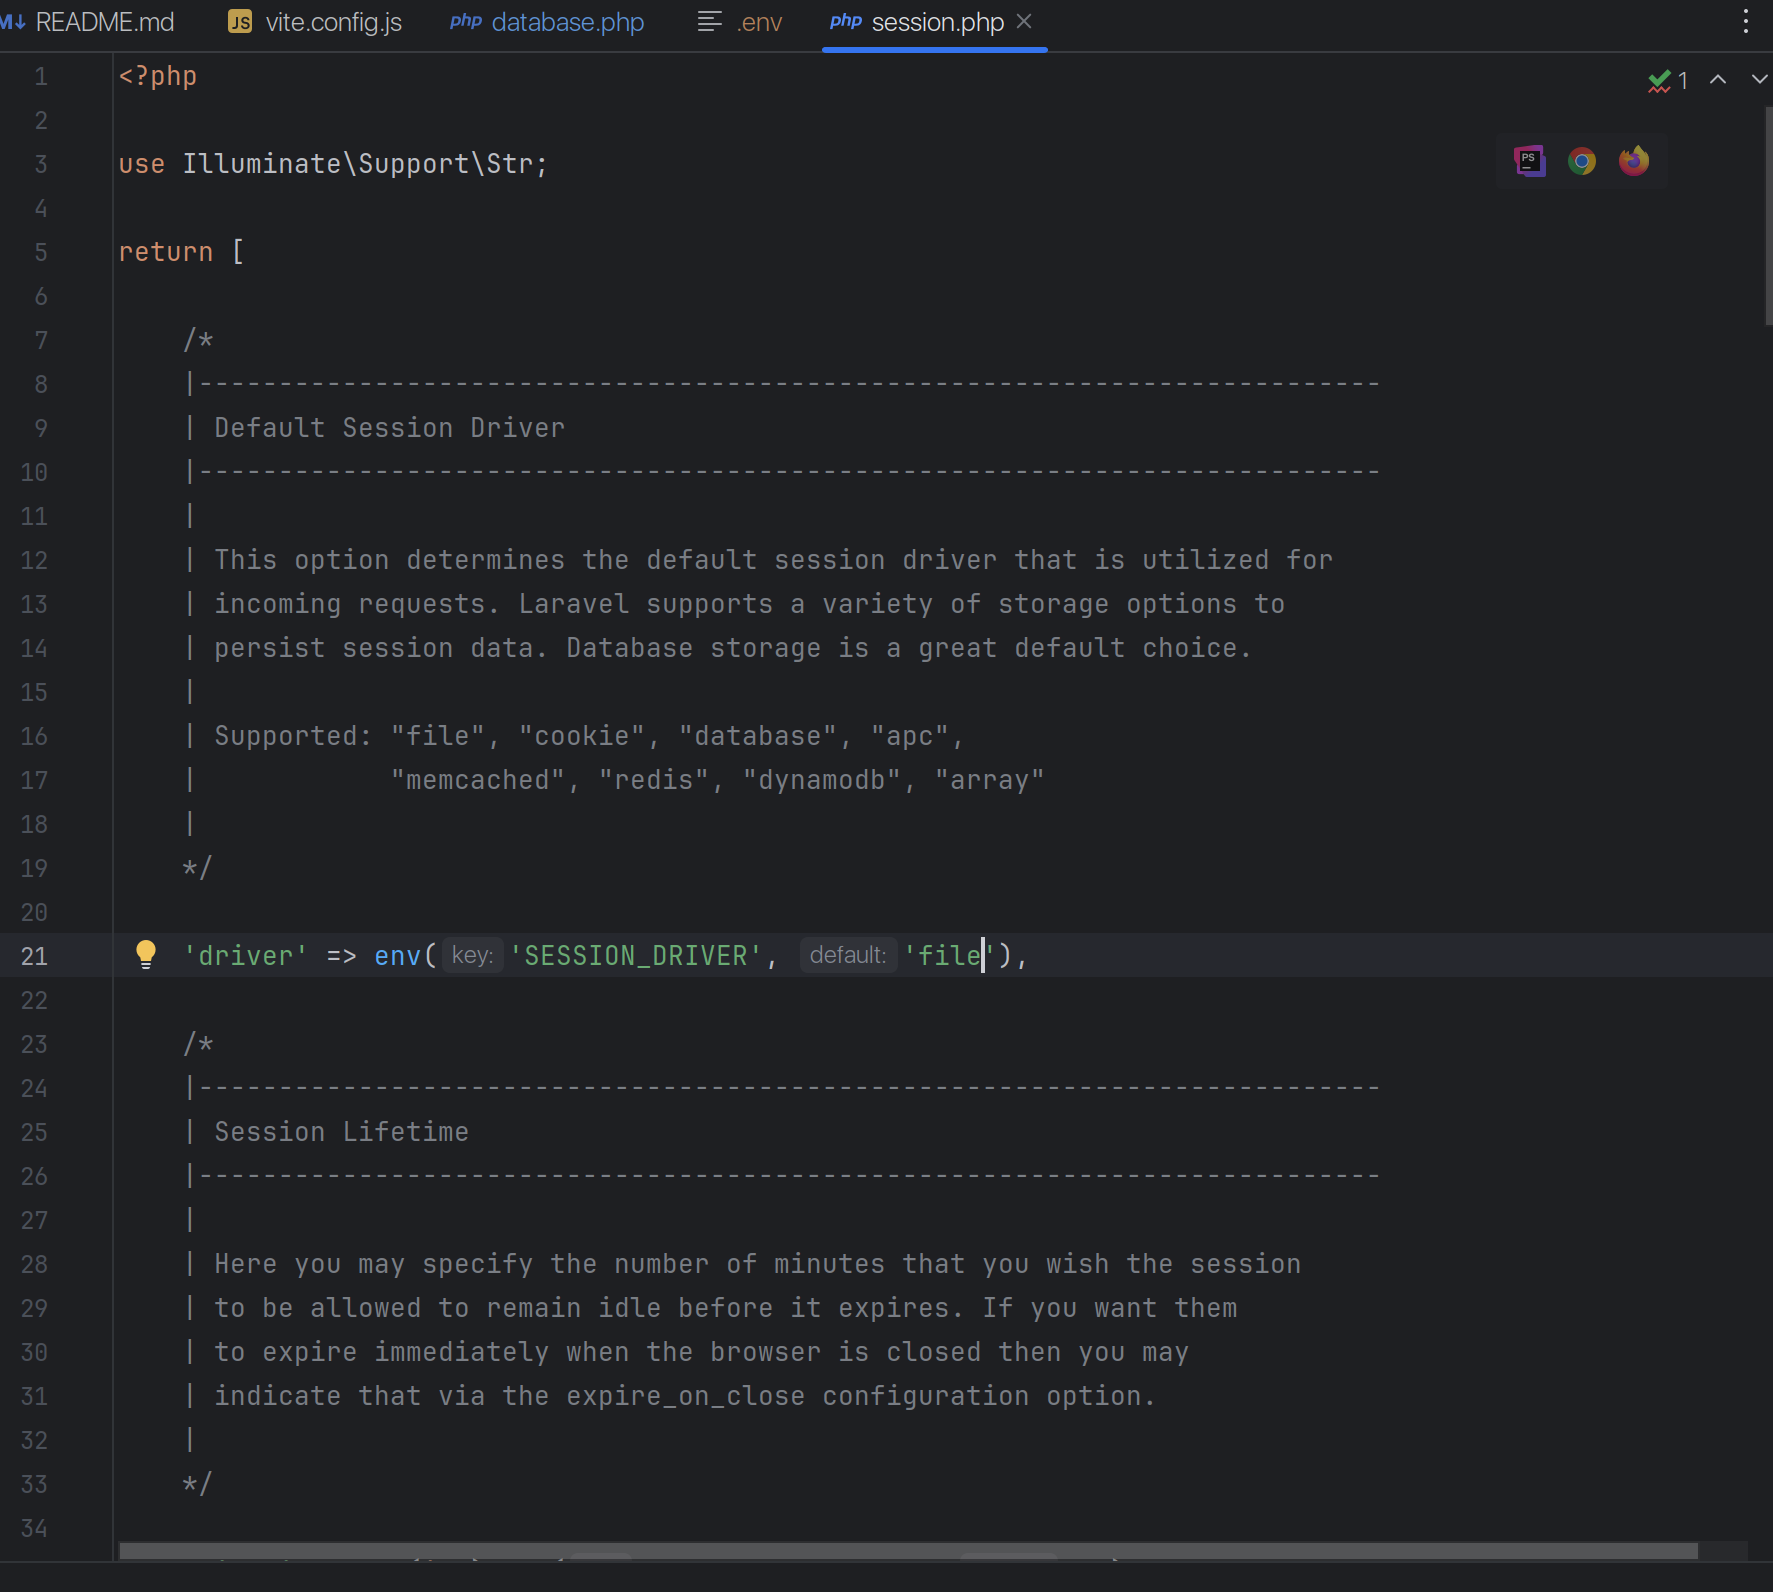Click "dynamodb" in the comment
1773x1592 pixels.
pyautogui.click(x=822, y=780)
